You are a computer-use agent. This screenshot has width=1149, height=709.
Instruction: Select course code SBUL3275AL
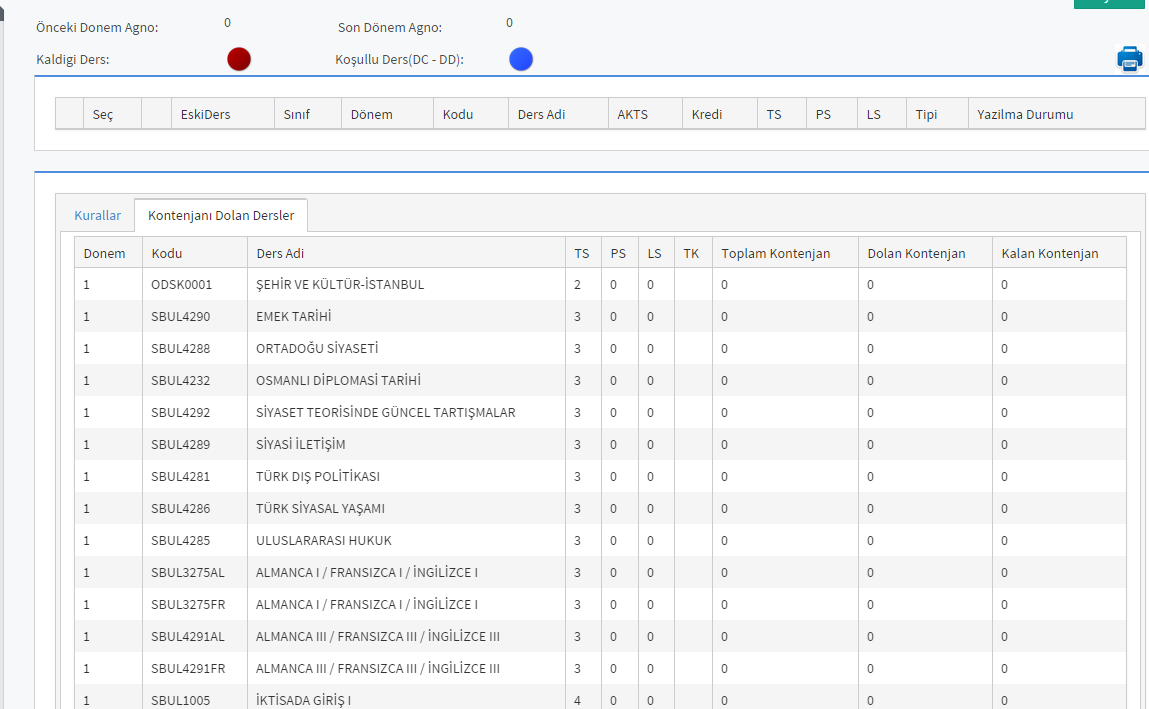point(188,573)
